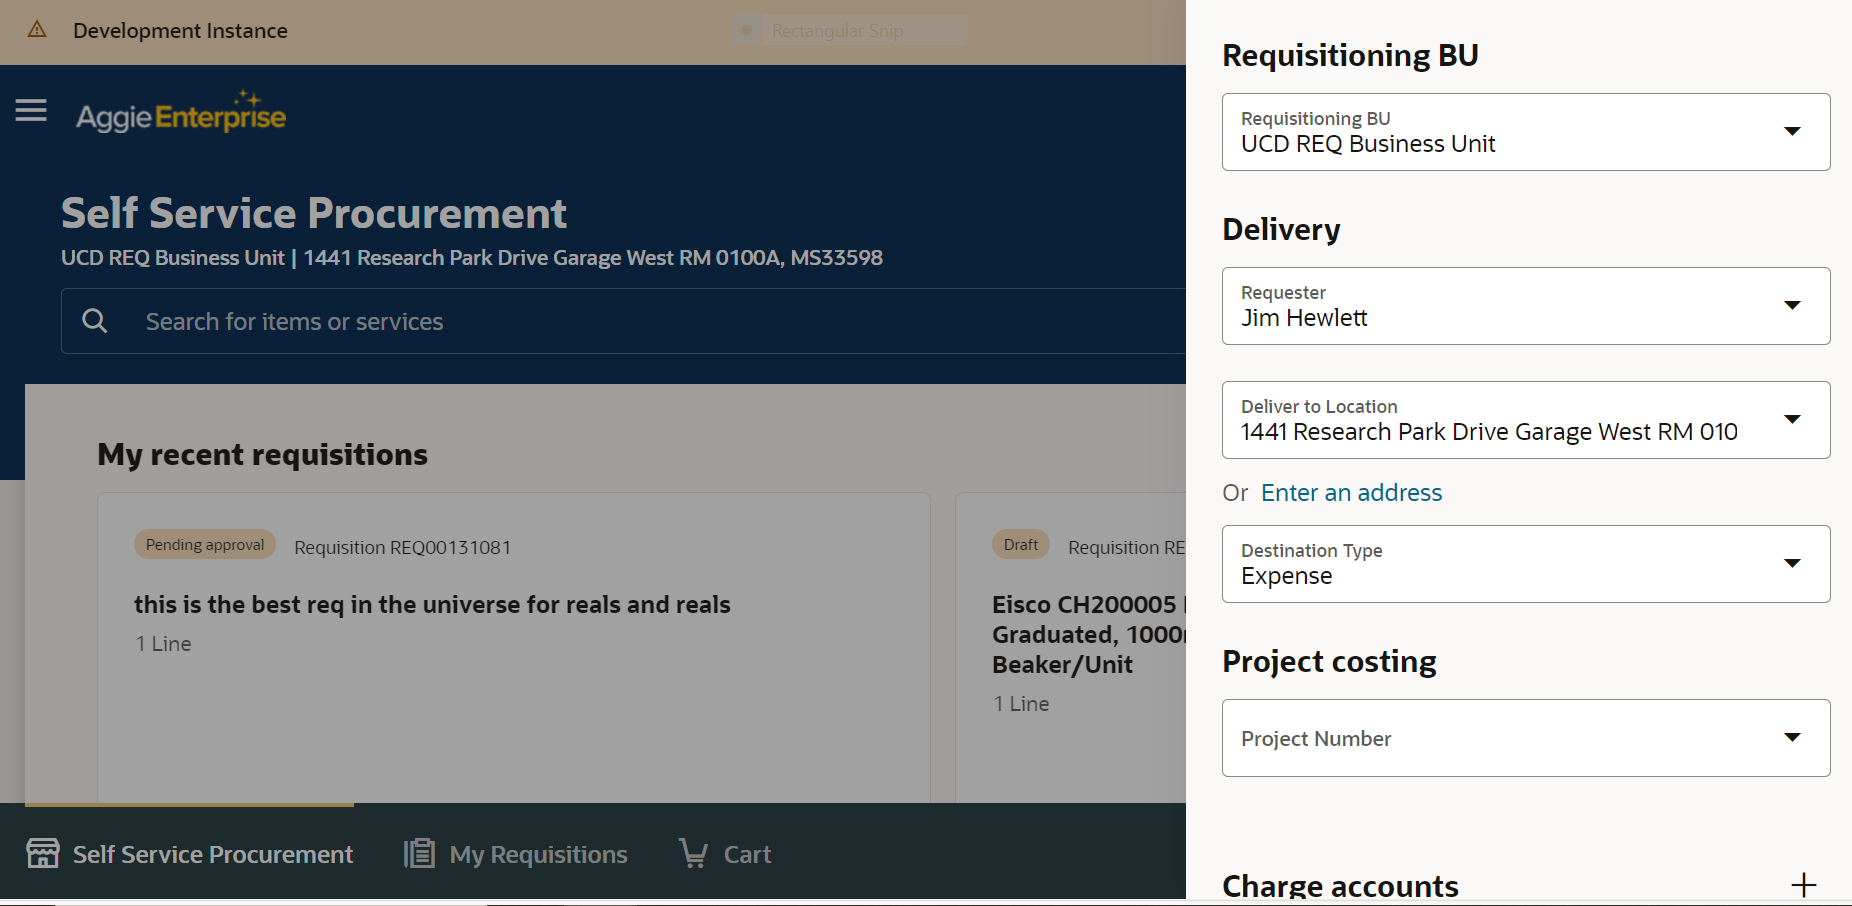Switch to Self Service Procurement tab
Image resolution: width=1852 pixels, height=906 pixels.
coord(190,853)
